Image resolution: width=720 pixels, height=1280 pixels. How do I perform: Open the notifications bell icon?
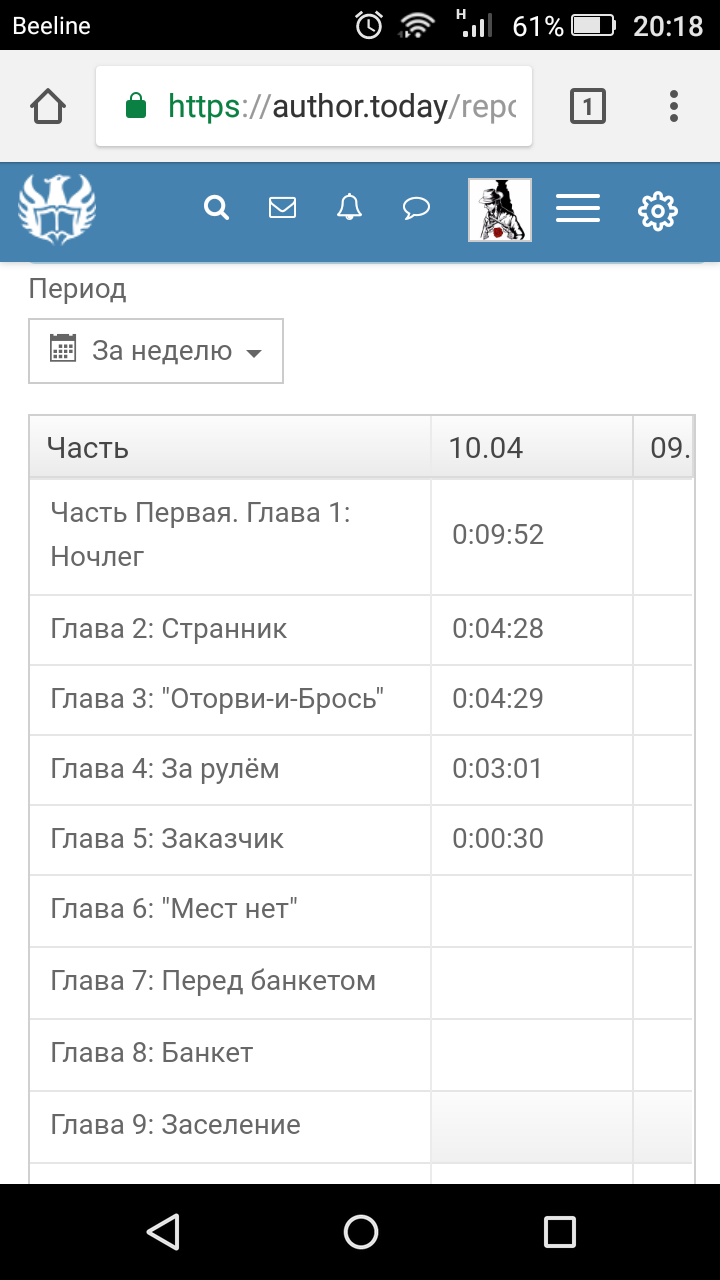(x=349, y=208)
